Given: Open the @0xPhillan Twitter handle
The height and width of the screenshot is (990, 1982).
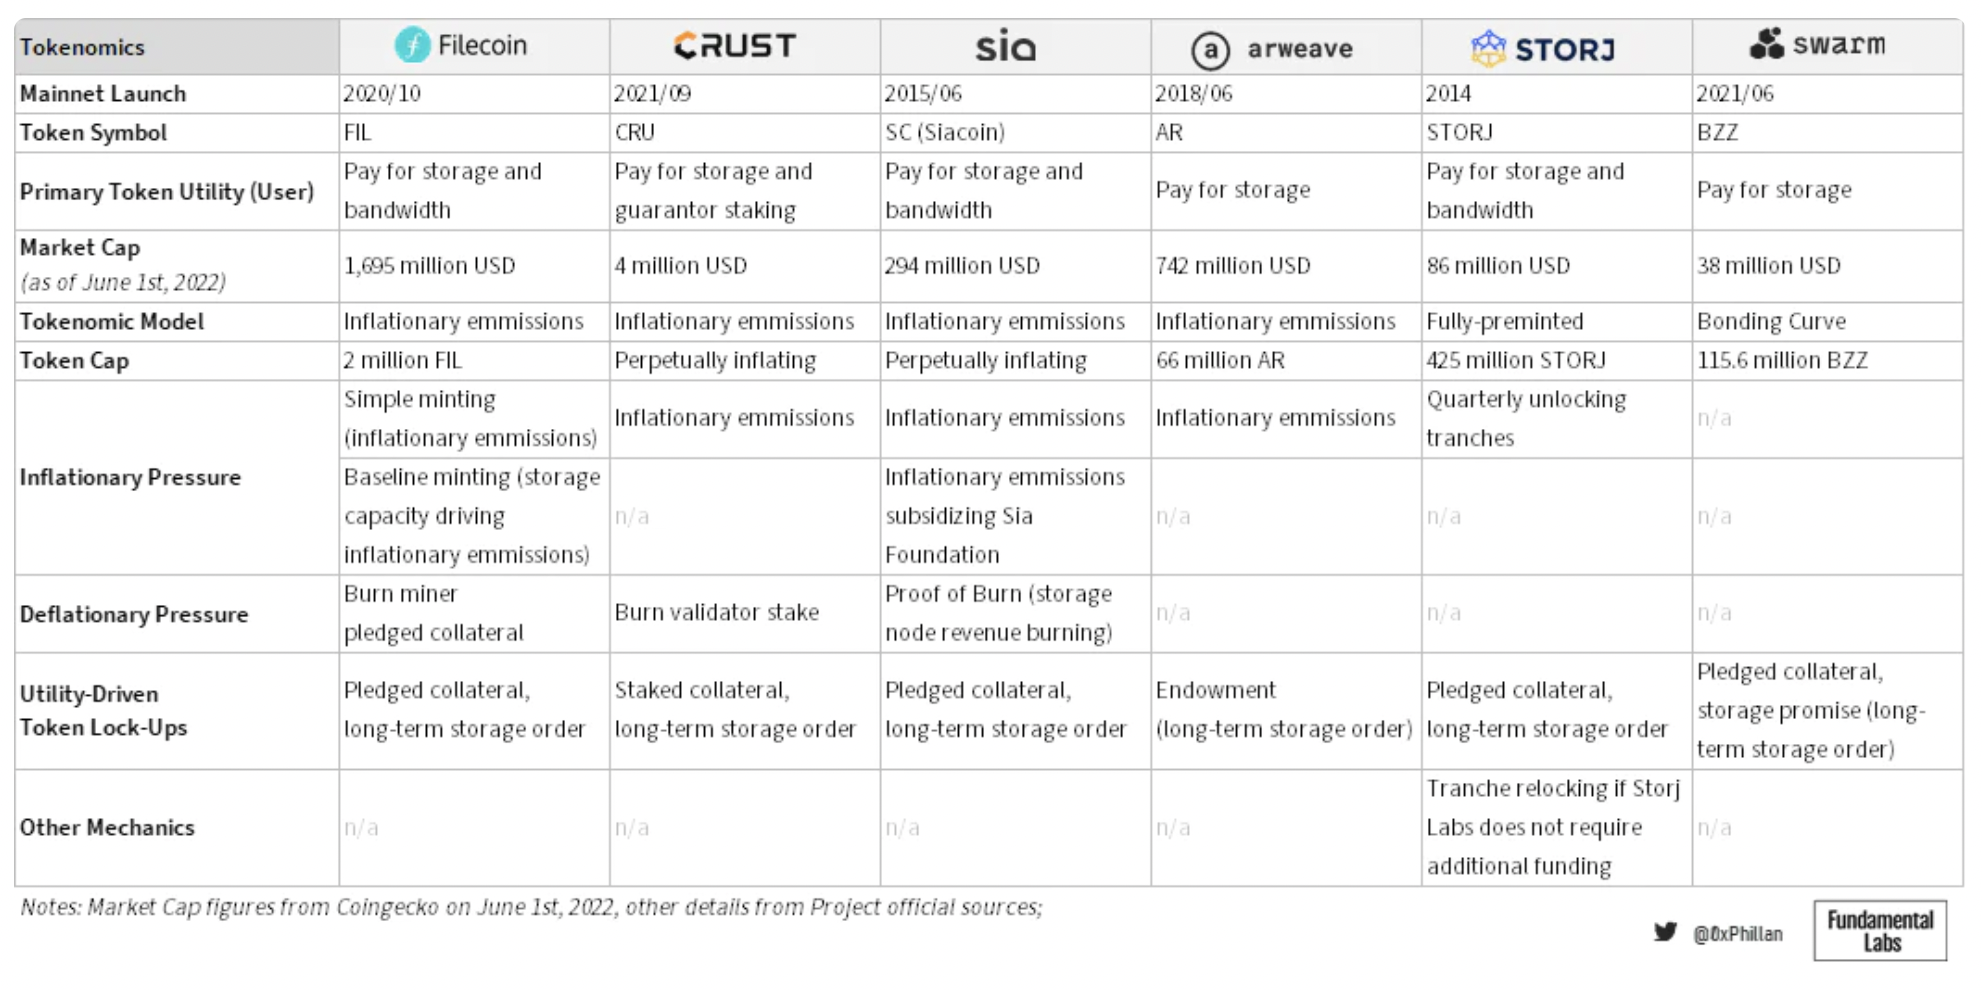Looking at the screenshot, I should click(1738, 934).
